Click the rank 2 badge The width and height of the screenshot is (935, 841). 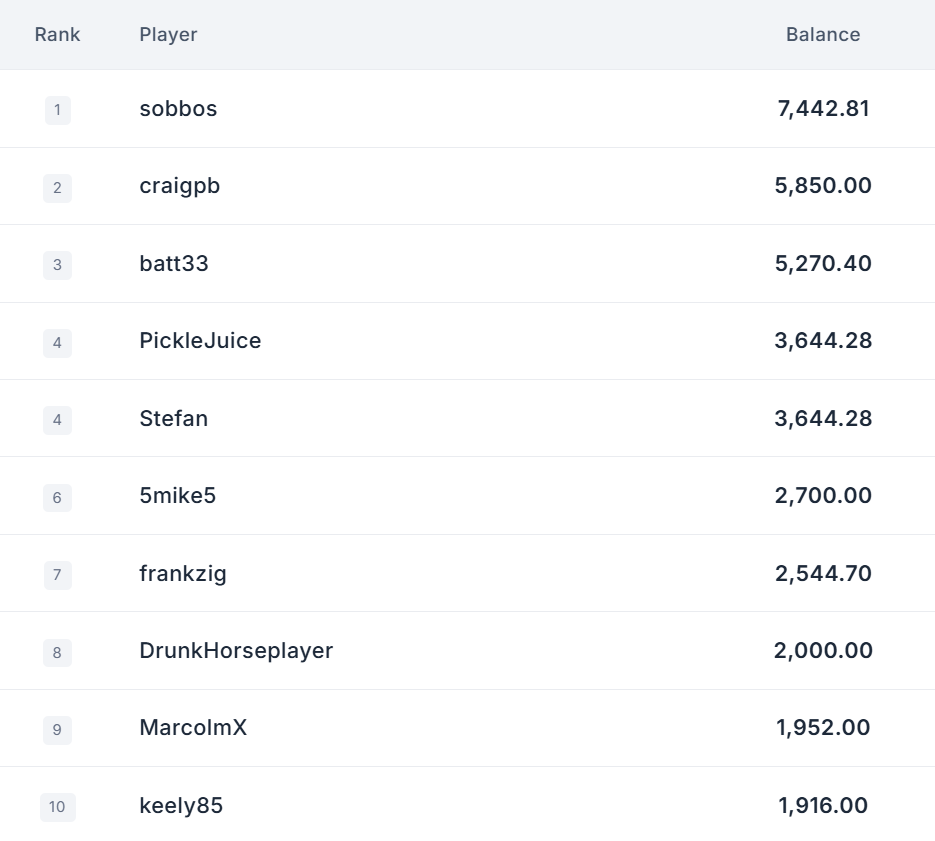pyautogui.click(x=57, y=188)
